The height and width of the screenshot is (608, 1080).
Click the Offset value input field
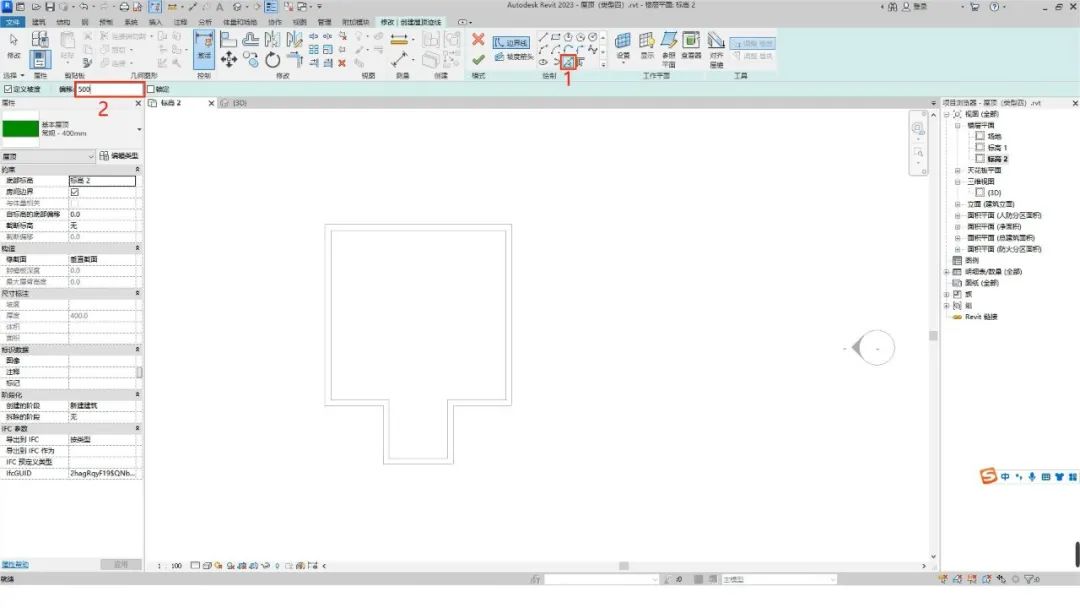tap(108, 90)
